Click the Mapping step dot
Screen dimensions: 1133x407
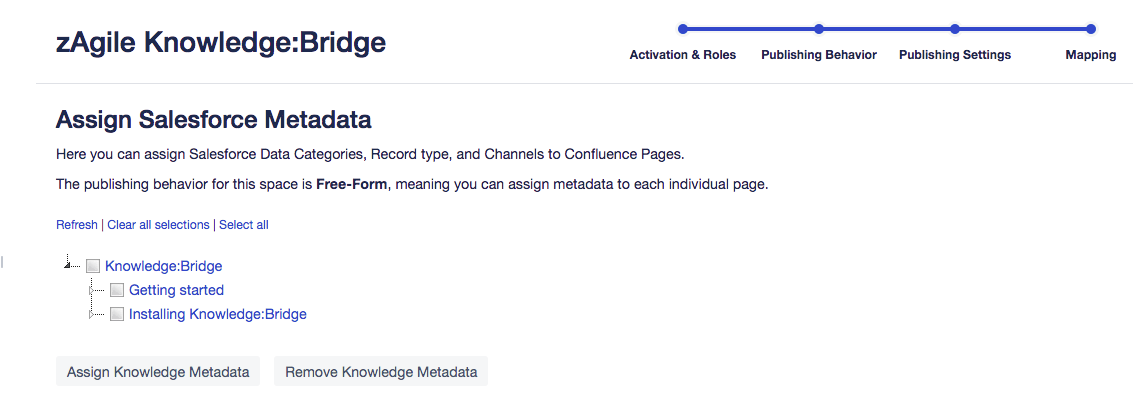1090,29
